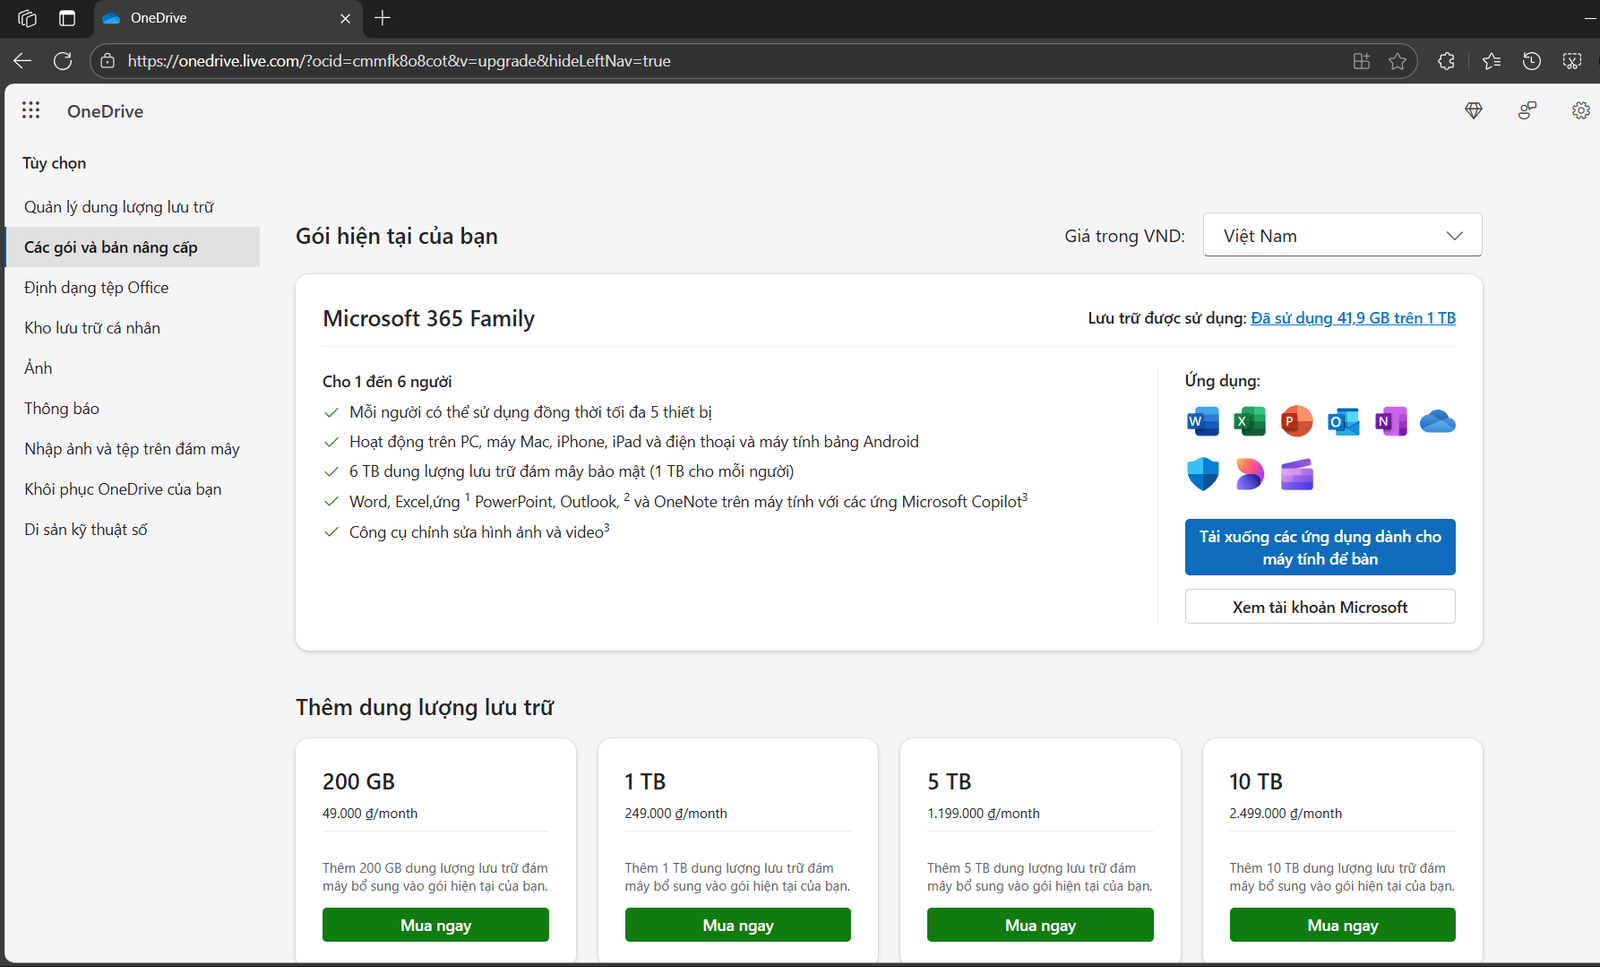Open browser history clock icon
Screen dimensions: 1600x967
pyautogui.click(x=1531, y=61)
